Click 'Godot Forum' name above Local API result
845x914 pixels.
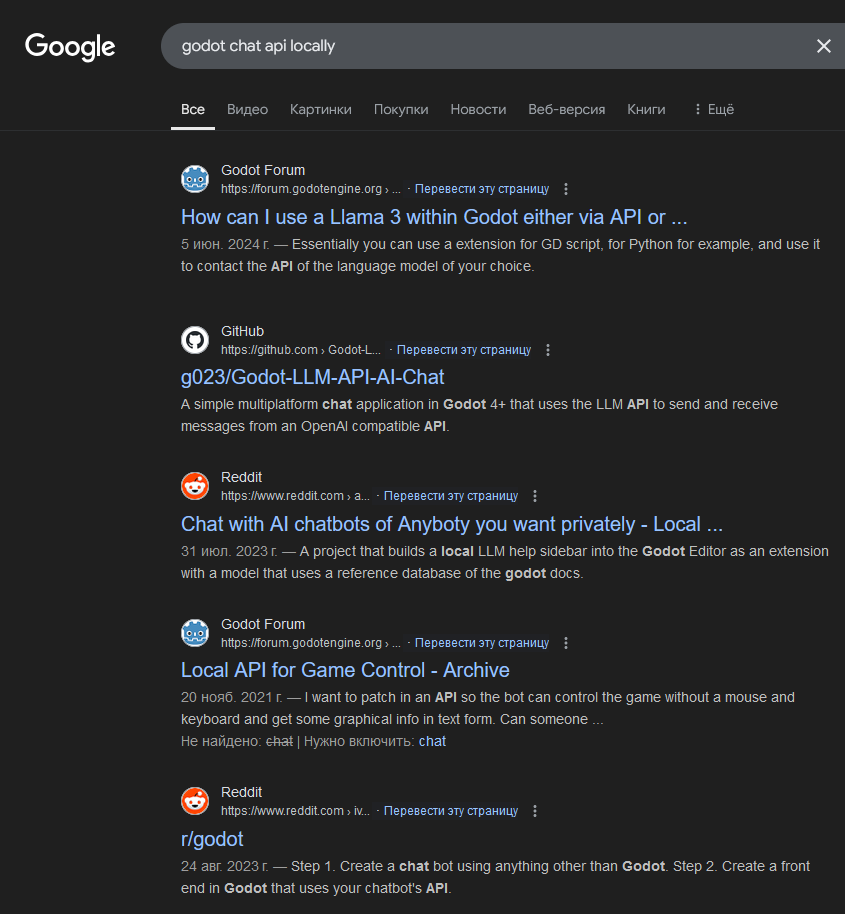coord(263,624)
